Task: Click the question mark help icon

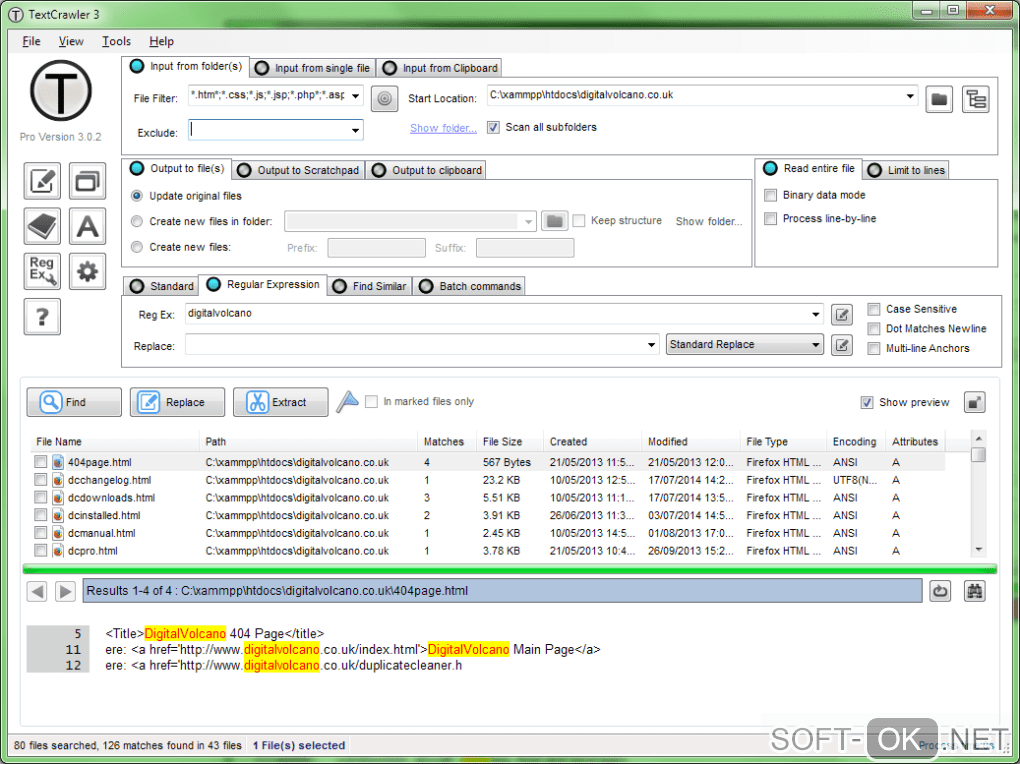Action: 42,316
